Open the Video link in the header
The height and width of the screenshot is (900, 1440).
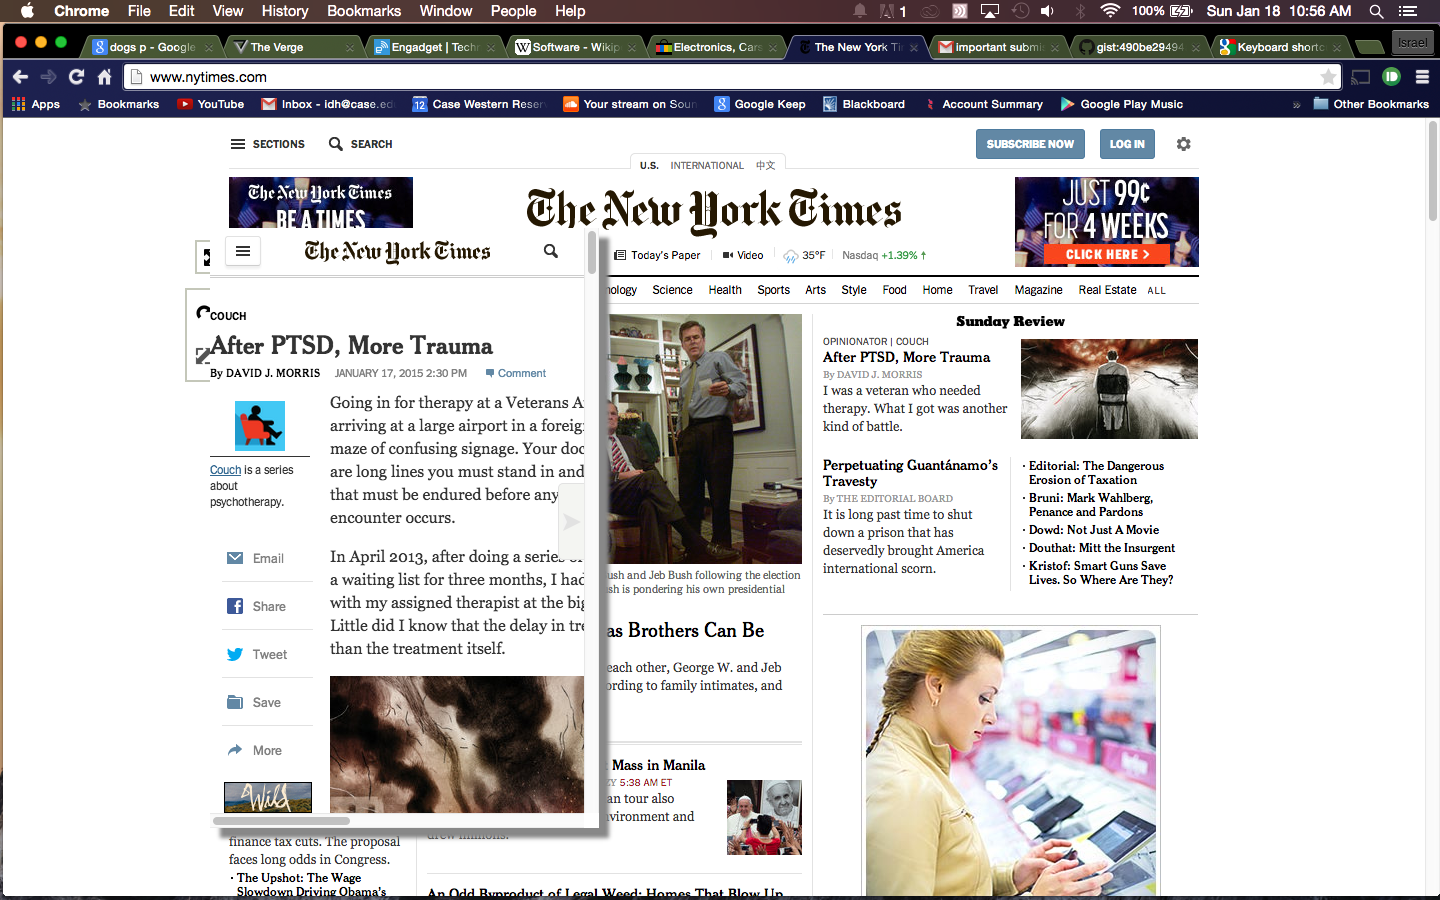coord(743,255)
